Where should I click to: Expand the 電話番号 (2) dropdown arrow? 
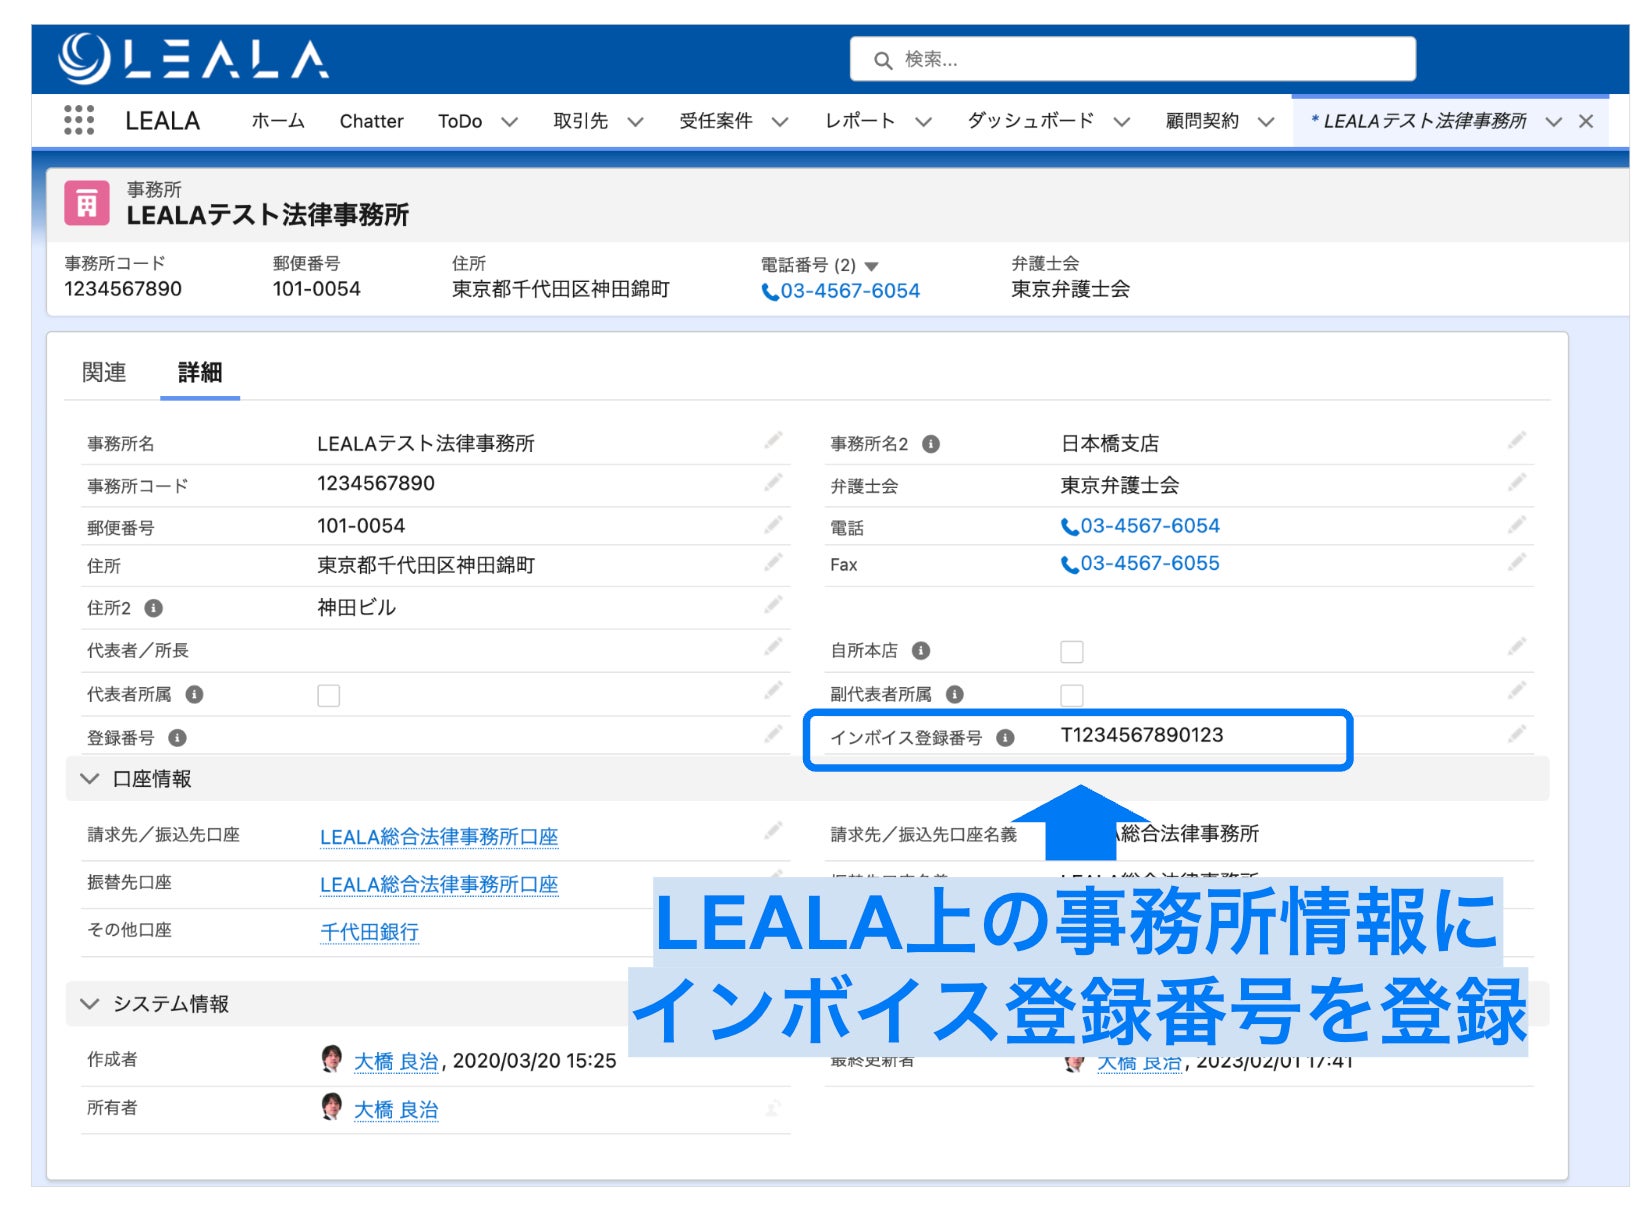pos(872,266)
